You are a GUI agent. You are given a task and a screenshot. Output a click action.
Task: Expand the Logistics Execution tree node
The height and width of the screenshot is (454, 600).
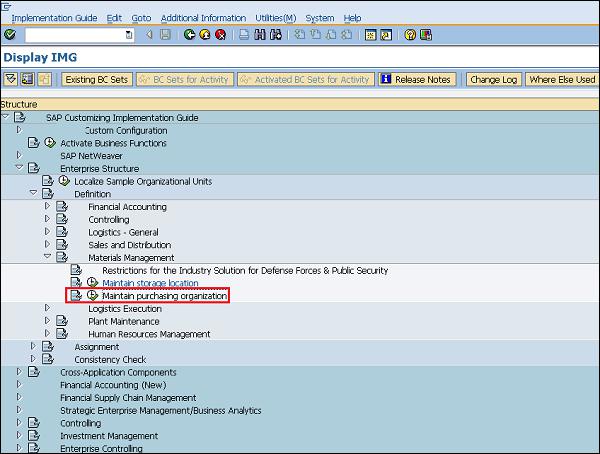click(x=46, y=308)
